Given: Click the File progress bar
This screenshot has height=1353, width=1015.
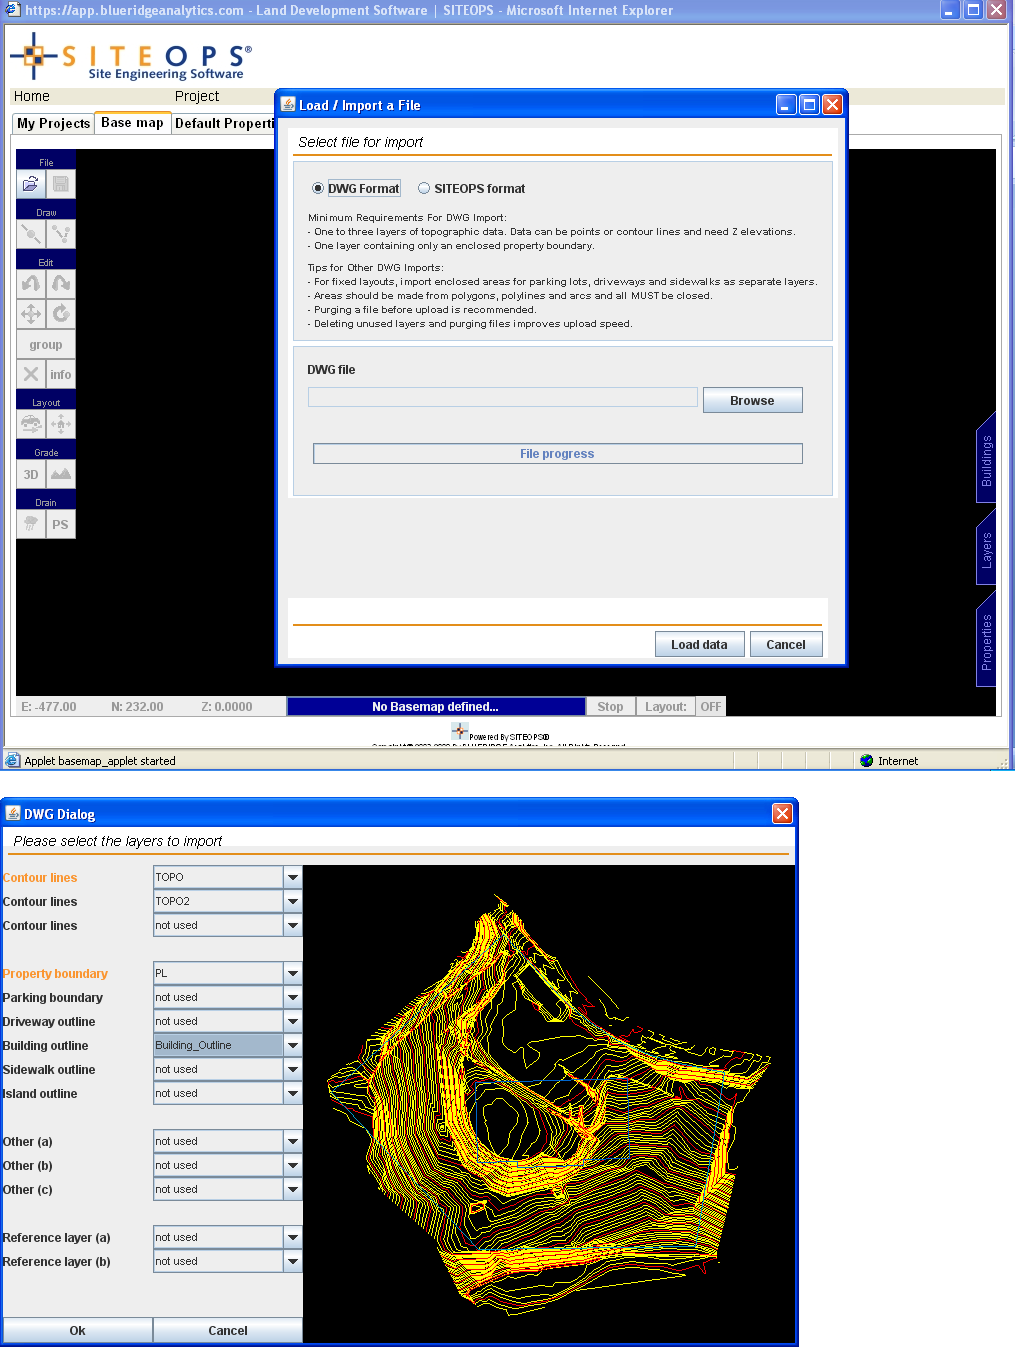Looking at the screenshot, I should 557,453.
